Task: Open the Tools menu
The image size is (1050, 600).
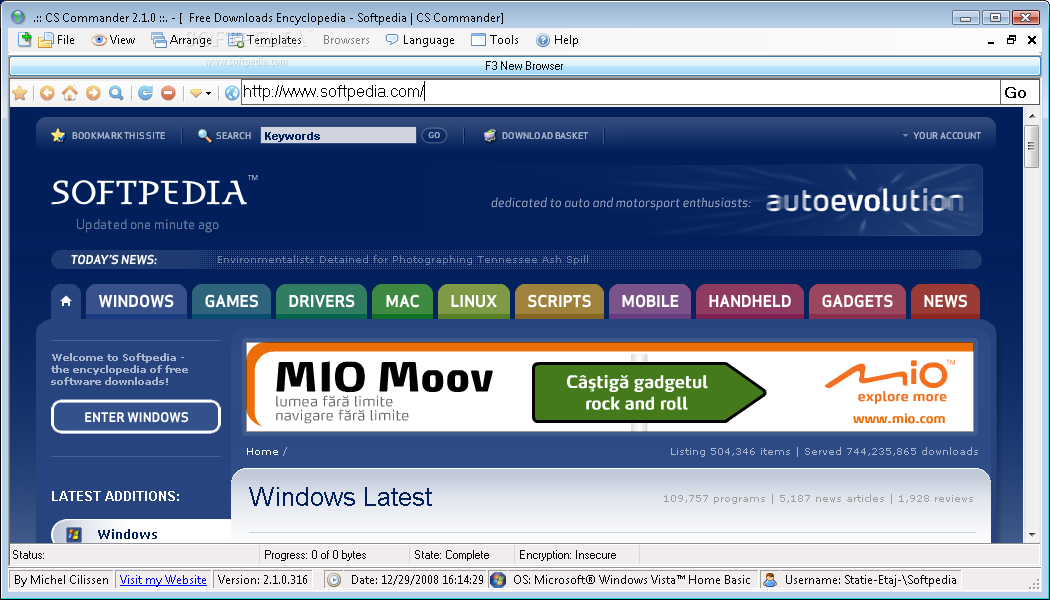Action: click(495, 40)
